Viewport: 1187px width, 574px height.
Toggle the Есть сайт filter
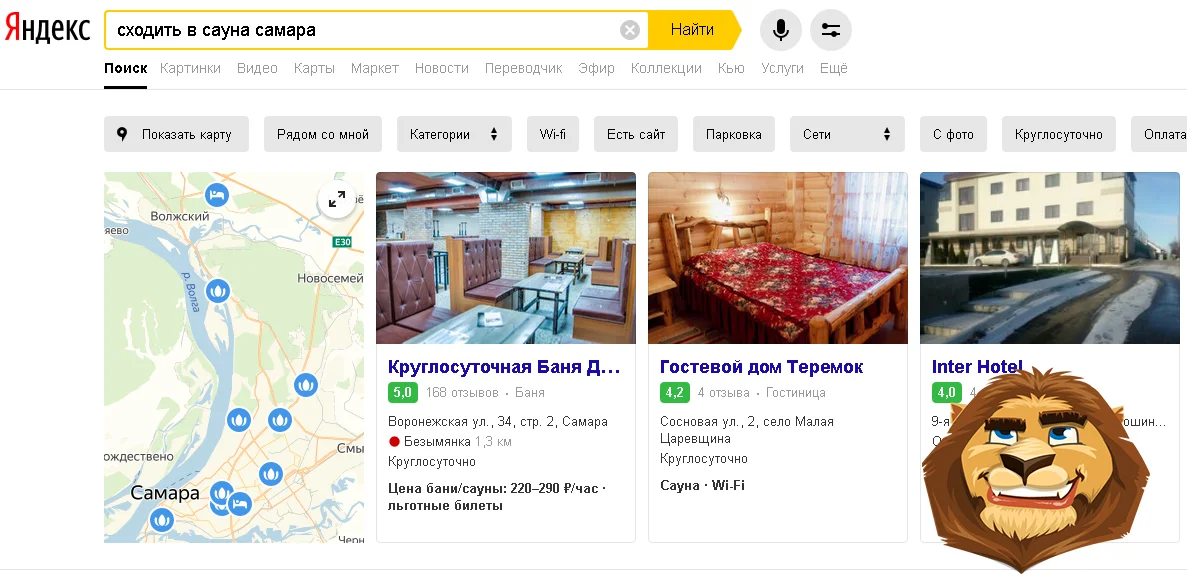click(636, 134)
